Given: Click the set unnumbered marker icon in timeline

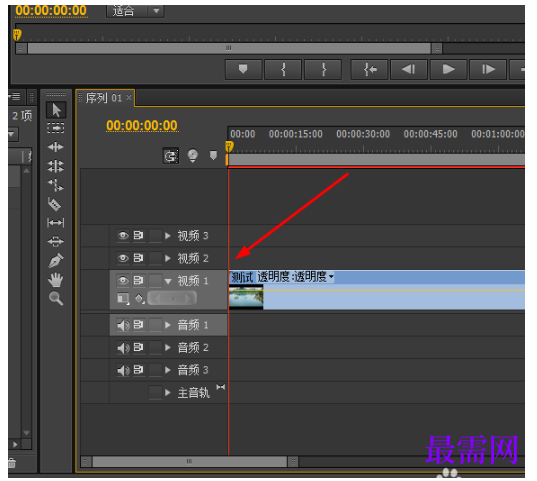Looking at the screenshot, I should pos(213,155).
